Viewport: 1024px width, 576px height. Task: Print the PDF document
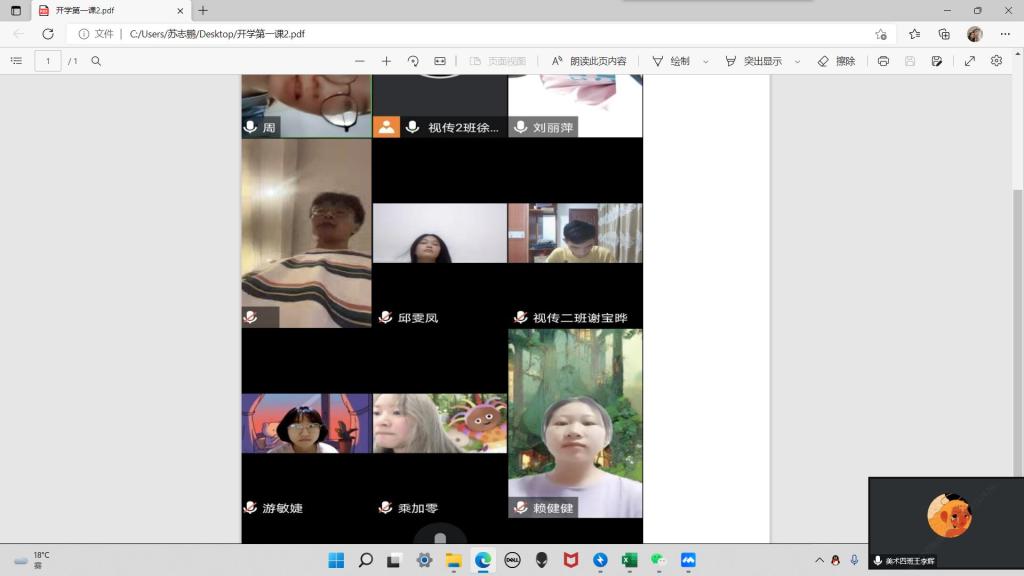883,61
